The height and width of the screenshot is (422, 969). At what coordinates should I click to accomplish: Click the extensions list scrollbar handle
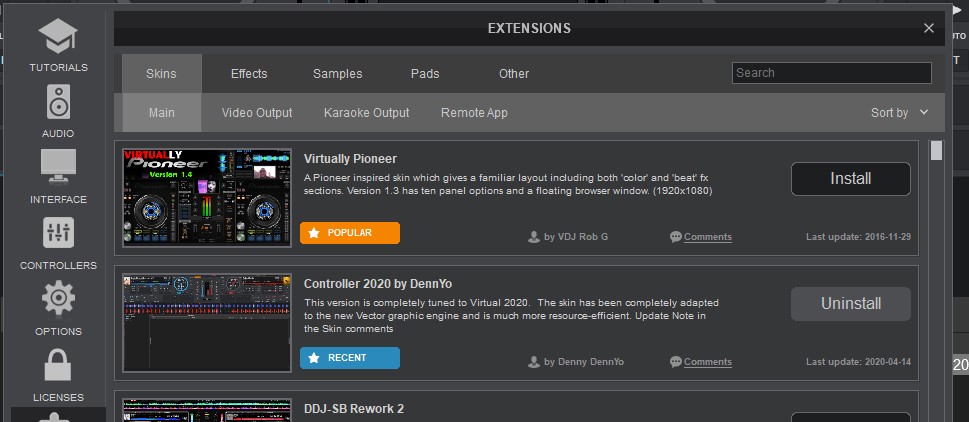click(x=936, y=151)
